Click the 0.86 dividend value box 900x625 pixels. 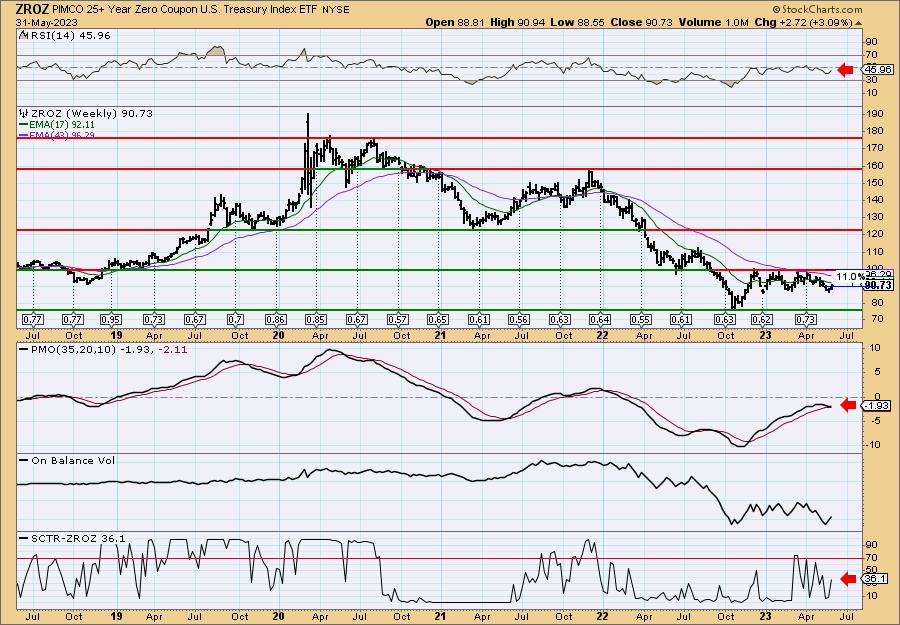[x=277, y=319]
